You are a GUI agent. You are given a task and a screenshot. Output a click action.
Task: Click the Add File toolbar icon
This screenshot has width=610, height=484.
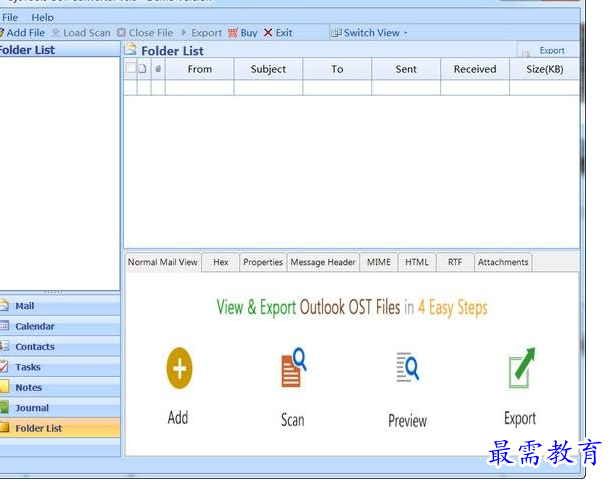point(2,33)
